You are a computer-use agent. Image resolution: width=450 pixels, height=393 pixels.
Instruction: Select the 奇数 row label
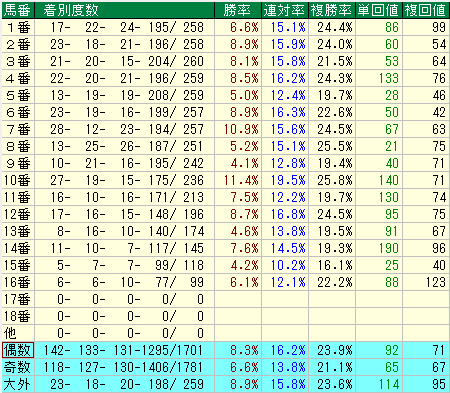tap(18, 367)
